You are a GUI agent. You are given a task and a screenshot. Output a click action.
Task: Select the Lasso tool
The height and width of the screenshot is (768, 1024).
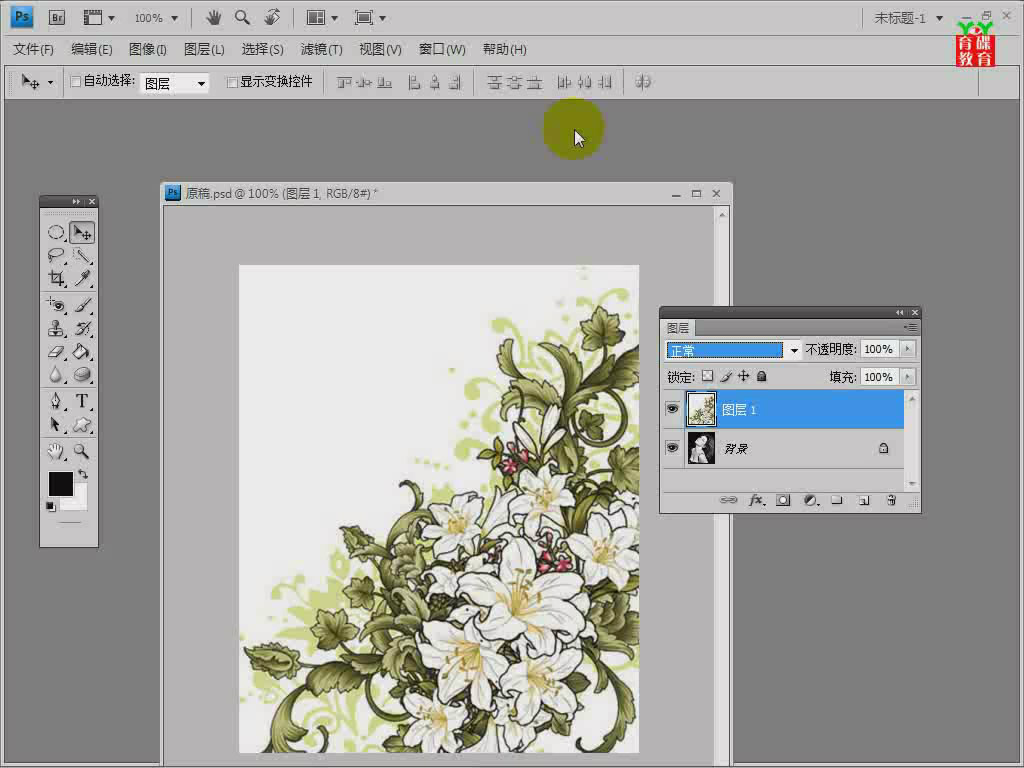click(x=56, y=255)
